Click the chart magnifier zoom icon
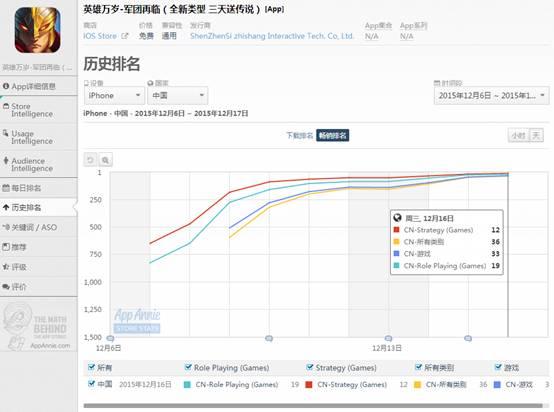This screenshot has width=554, height=412. pyautogui.click(x=105, y=160)
